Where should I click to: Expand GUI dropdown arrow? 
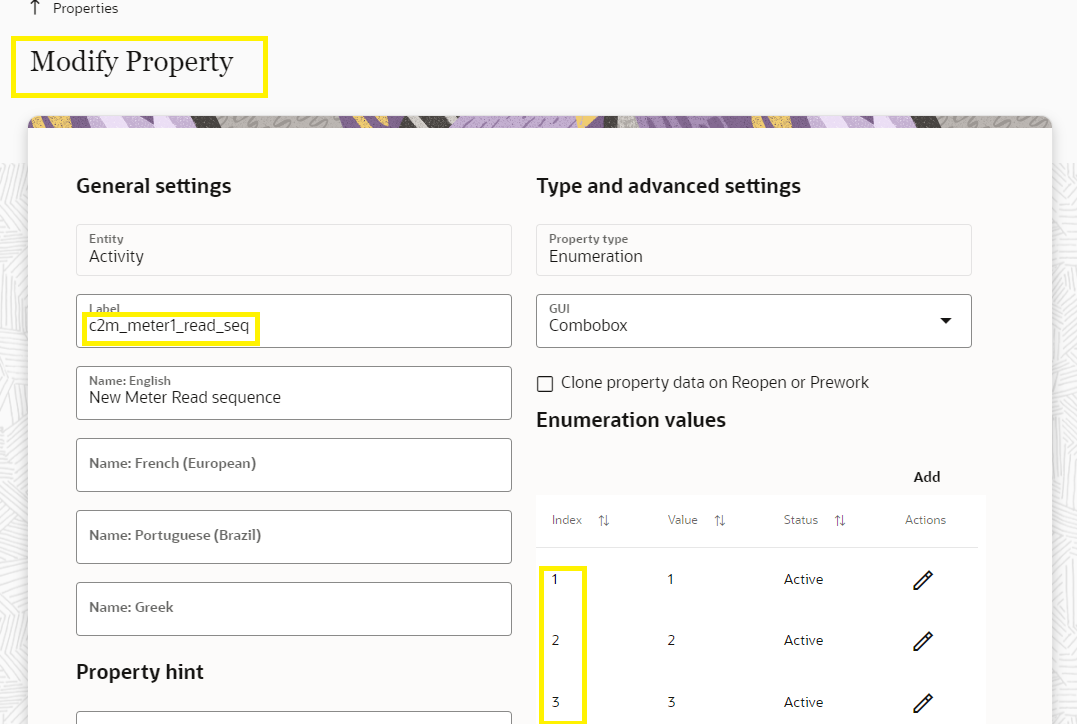[946, 321]
